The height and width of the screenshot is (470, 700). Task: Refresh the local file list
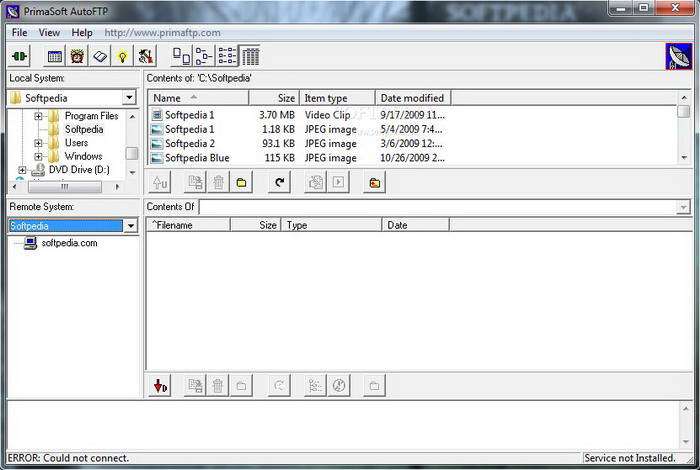(x=279, y=183)
